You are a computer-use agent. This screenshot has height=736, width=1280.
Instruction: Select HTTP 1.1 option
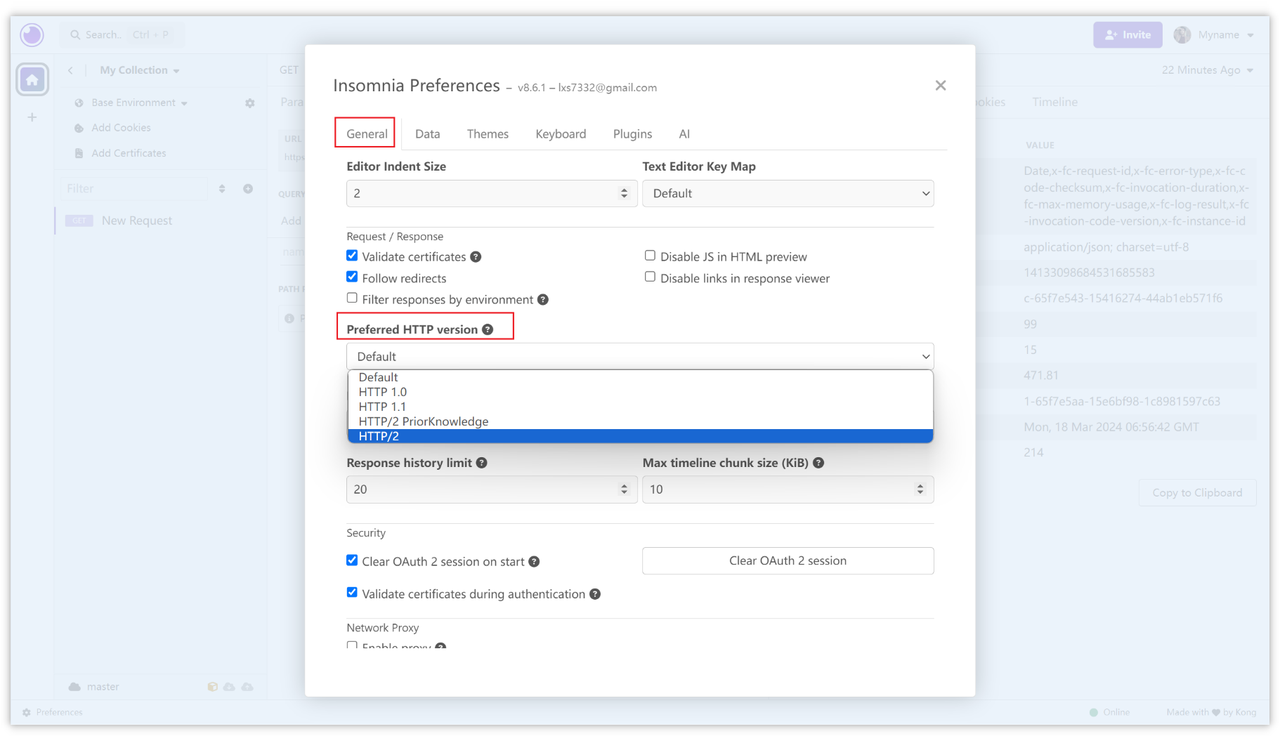coord(640,407)
